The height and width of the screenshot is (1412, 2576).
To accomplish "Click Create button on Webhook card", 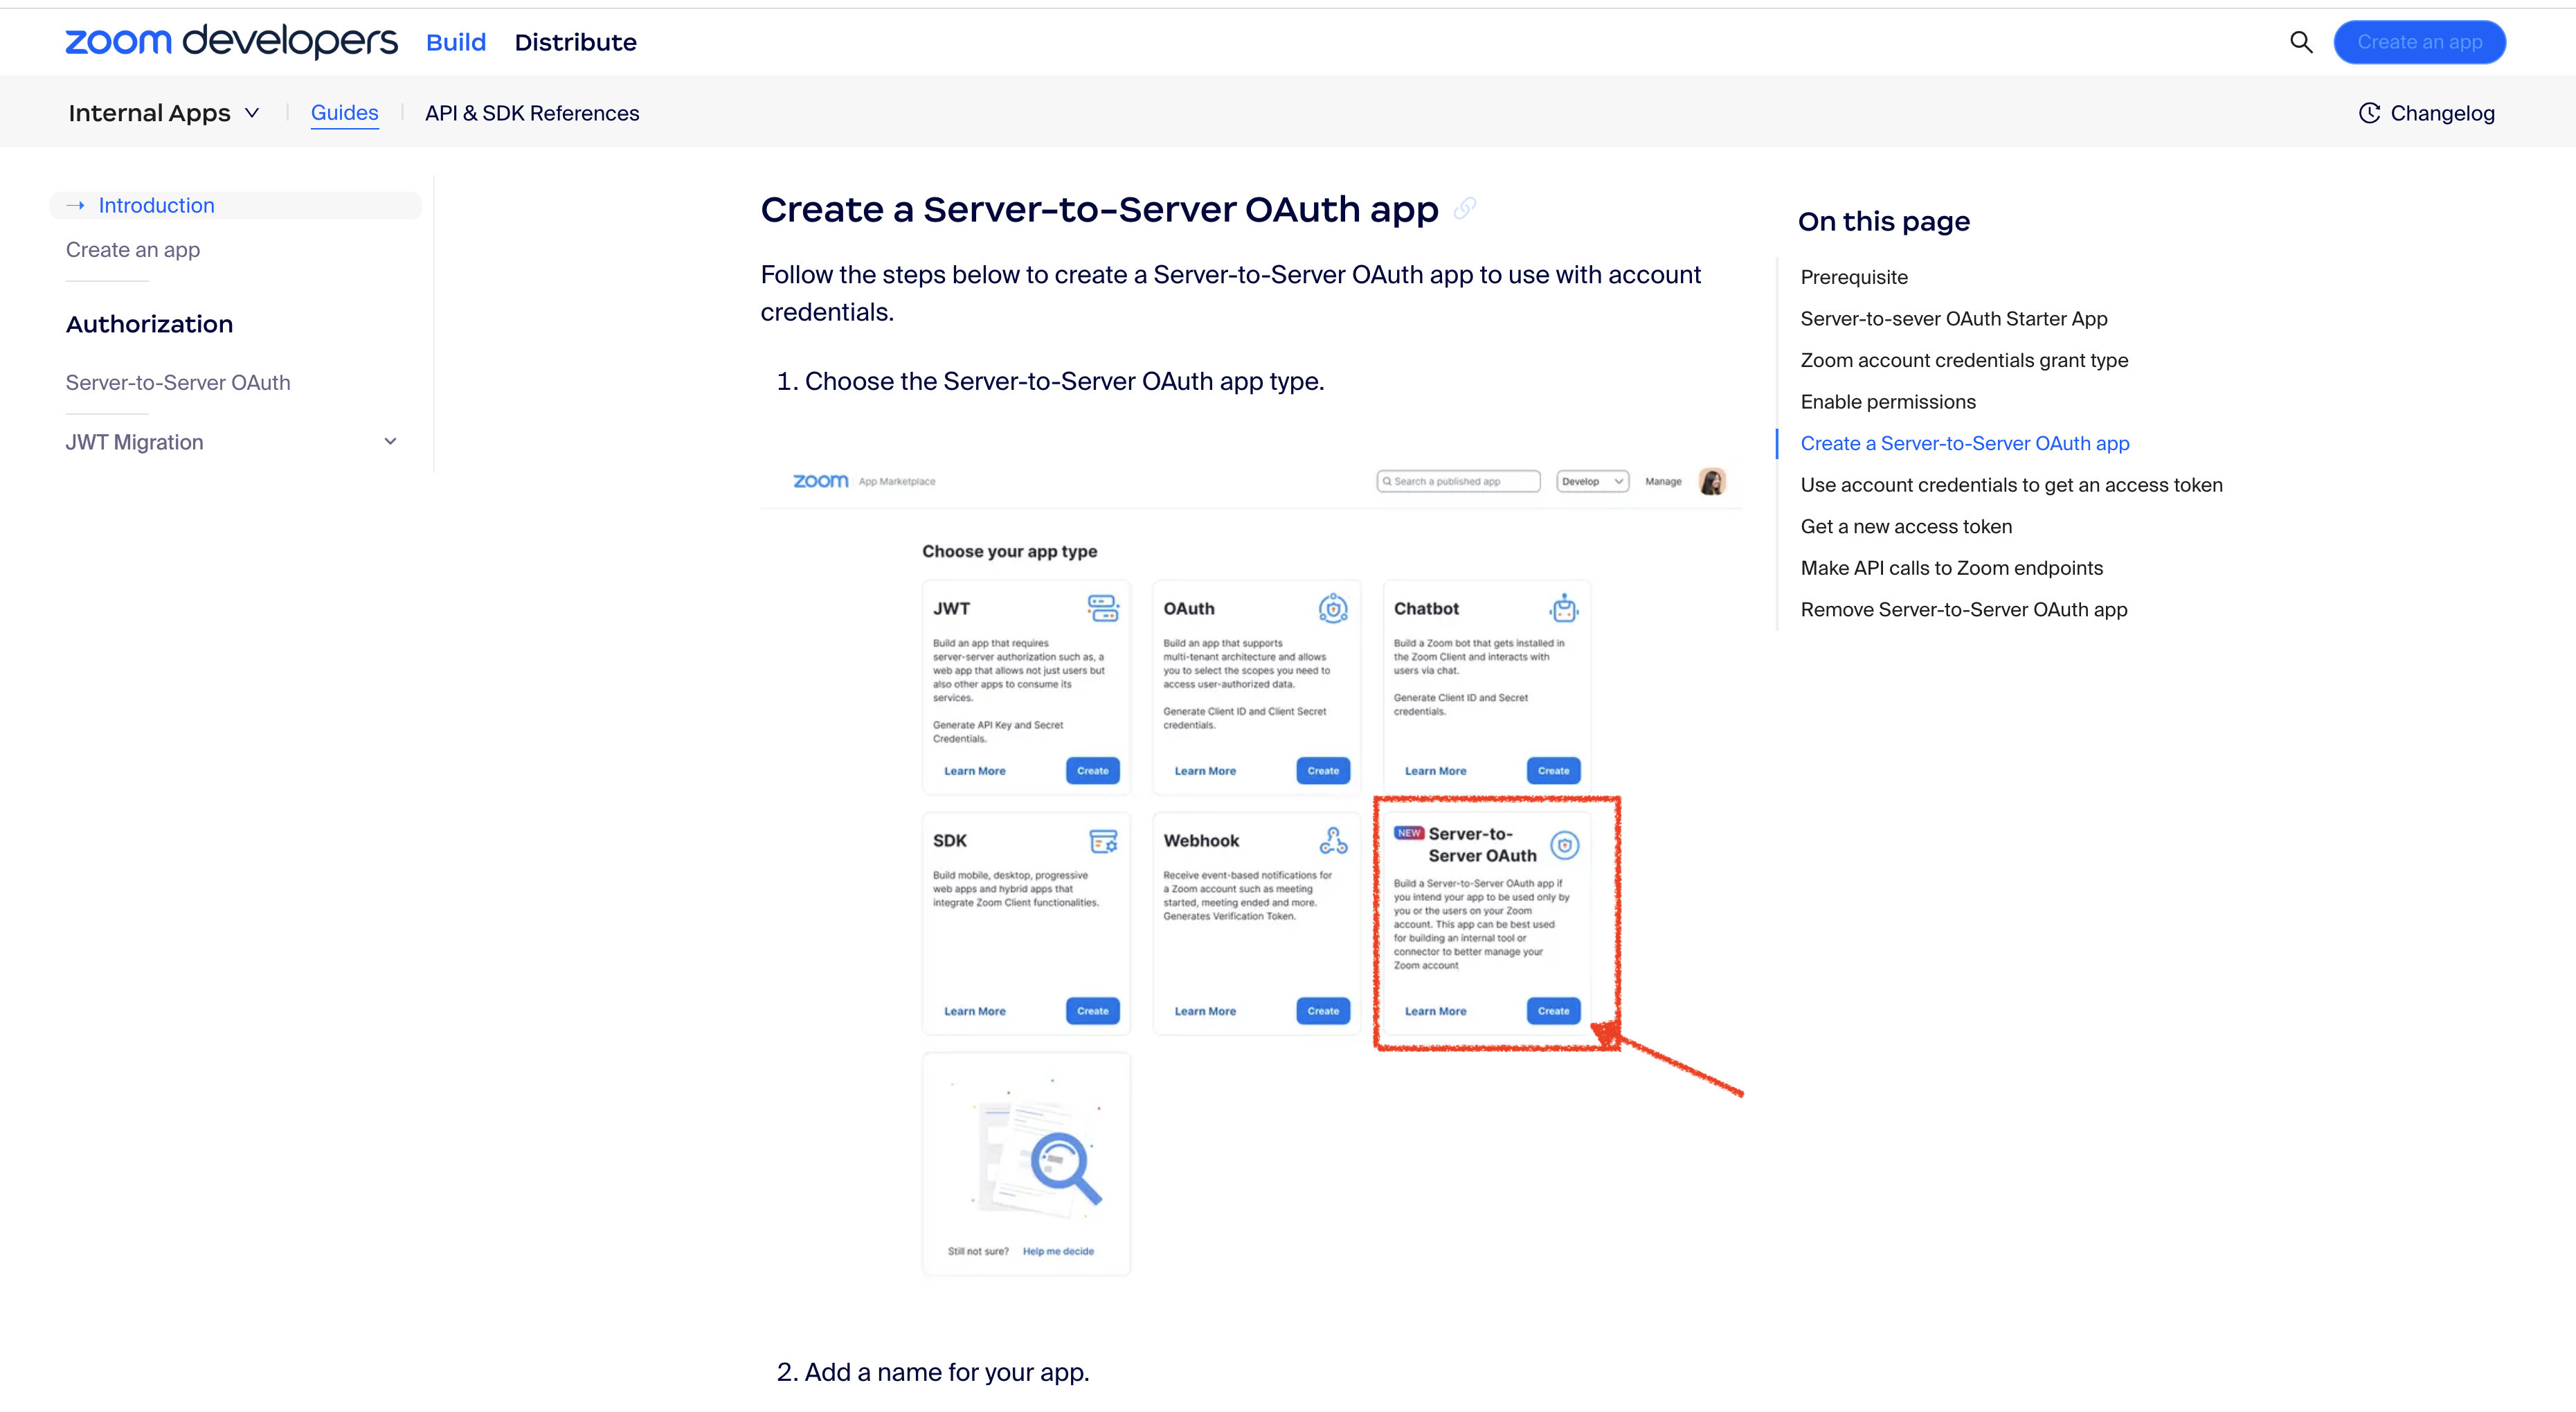I will tap(1322, 1010).
